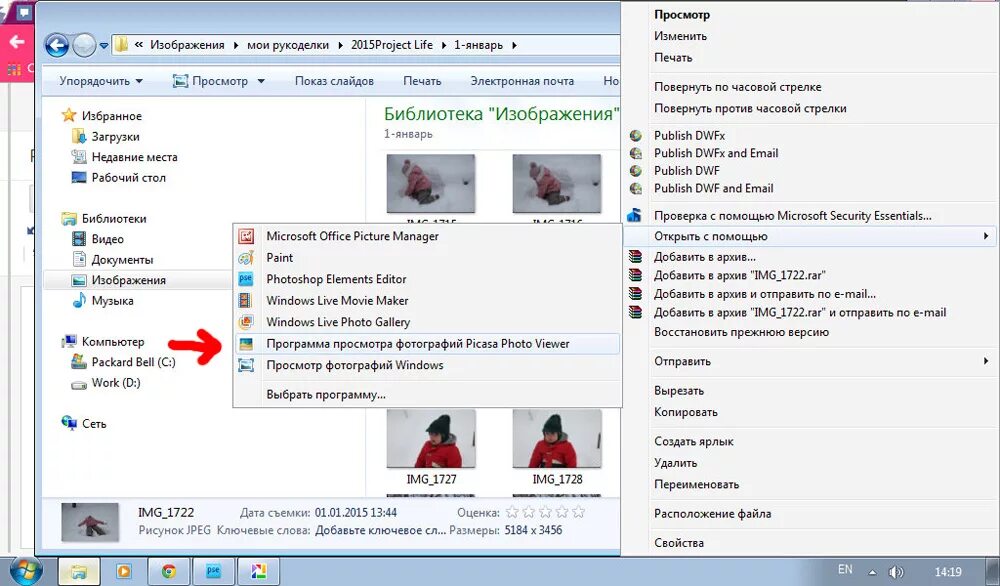
Task: Click 'Недавние места' in the sidebar
Action: (134, 157)
